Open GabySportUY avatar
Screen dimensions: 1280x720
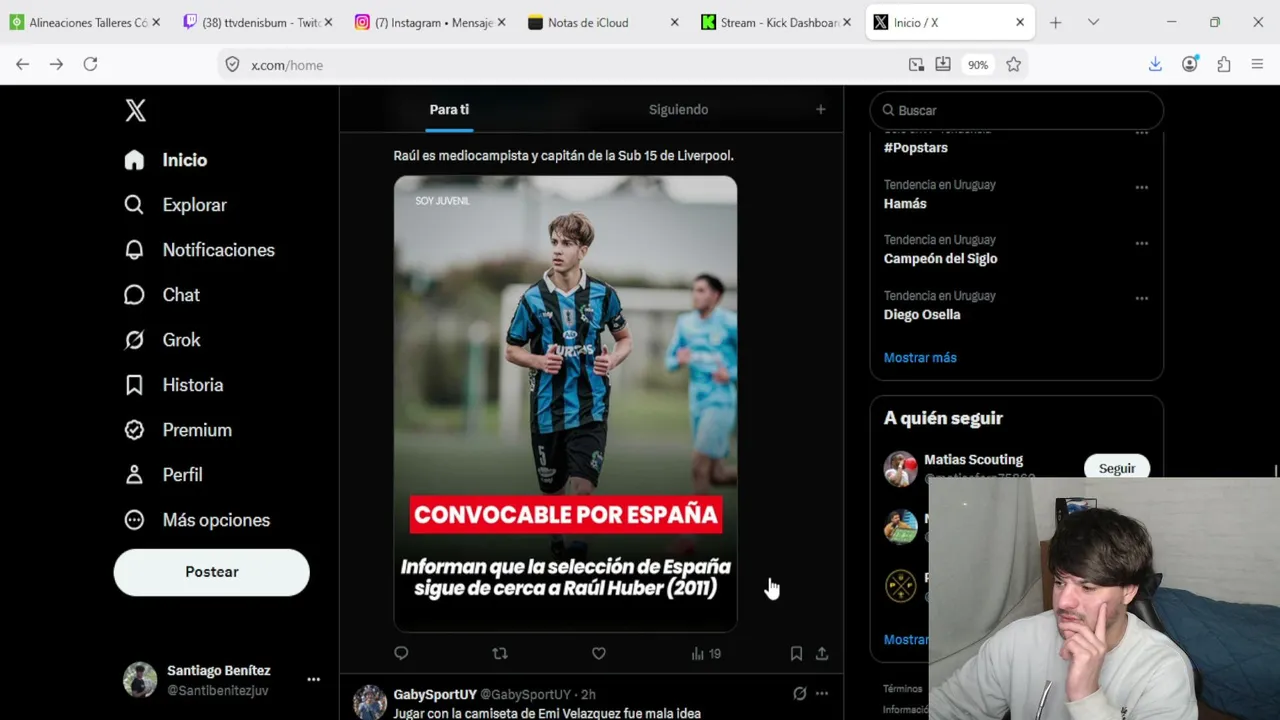click(x=370, y=702)
